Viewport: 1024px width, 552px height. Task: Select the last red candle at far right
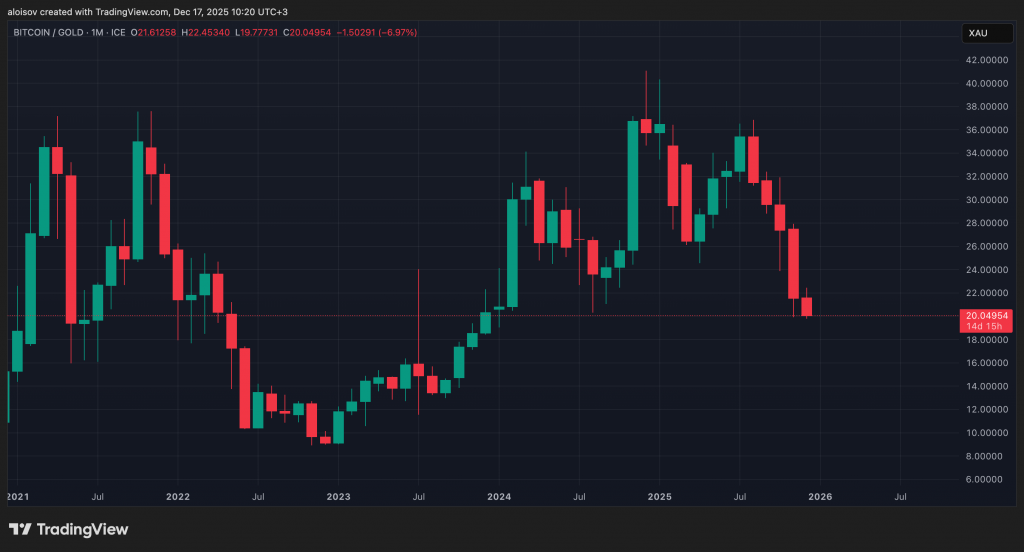click(806, 307)
